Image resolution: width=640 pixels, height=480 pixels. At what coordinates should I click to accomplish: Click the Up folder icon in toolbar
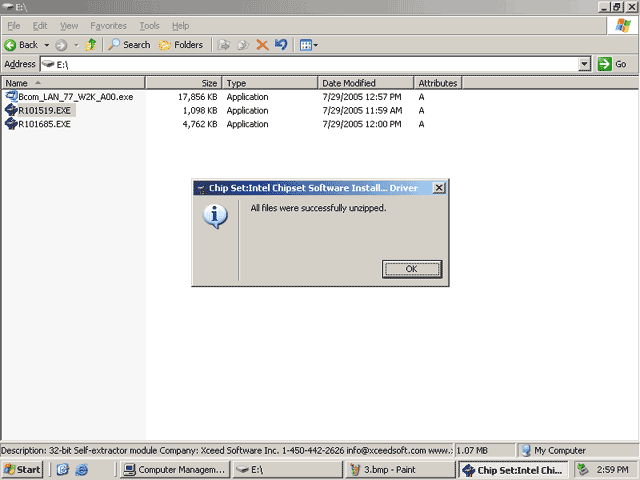[x=91, y=45]
